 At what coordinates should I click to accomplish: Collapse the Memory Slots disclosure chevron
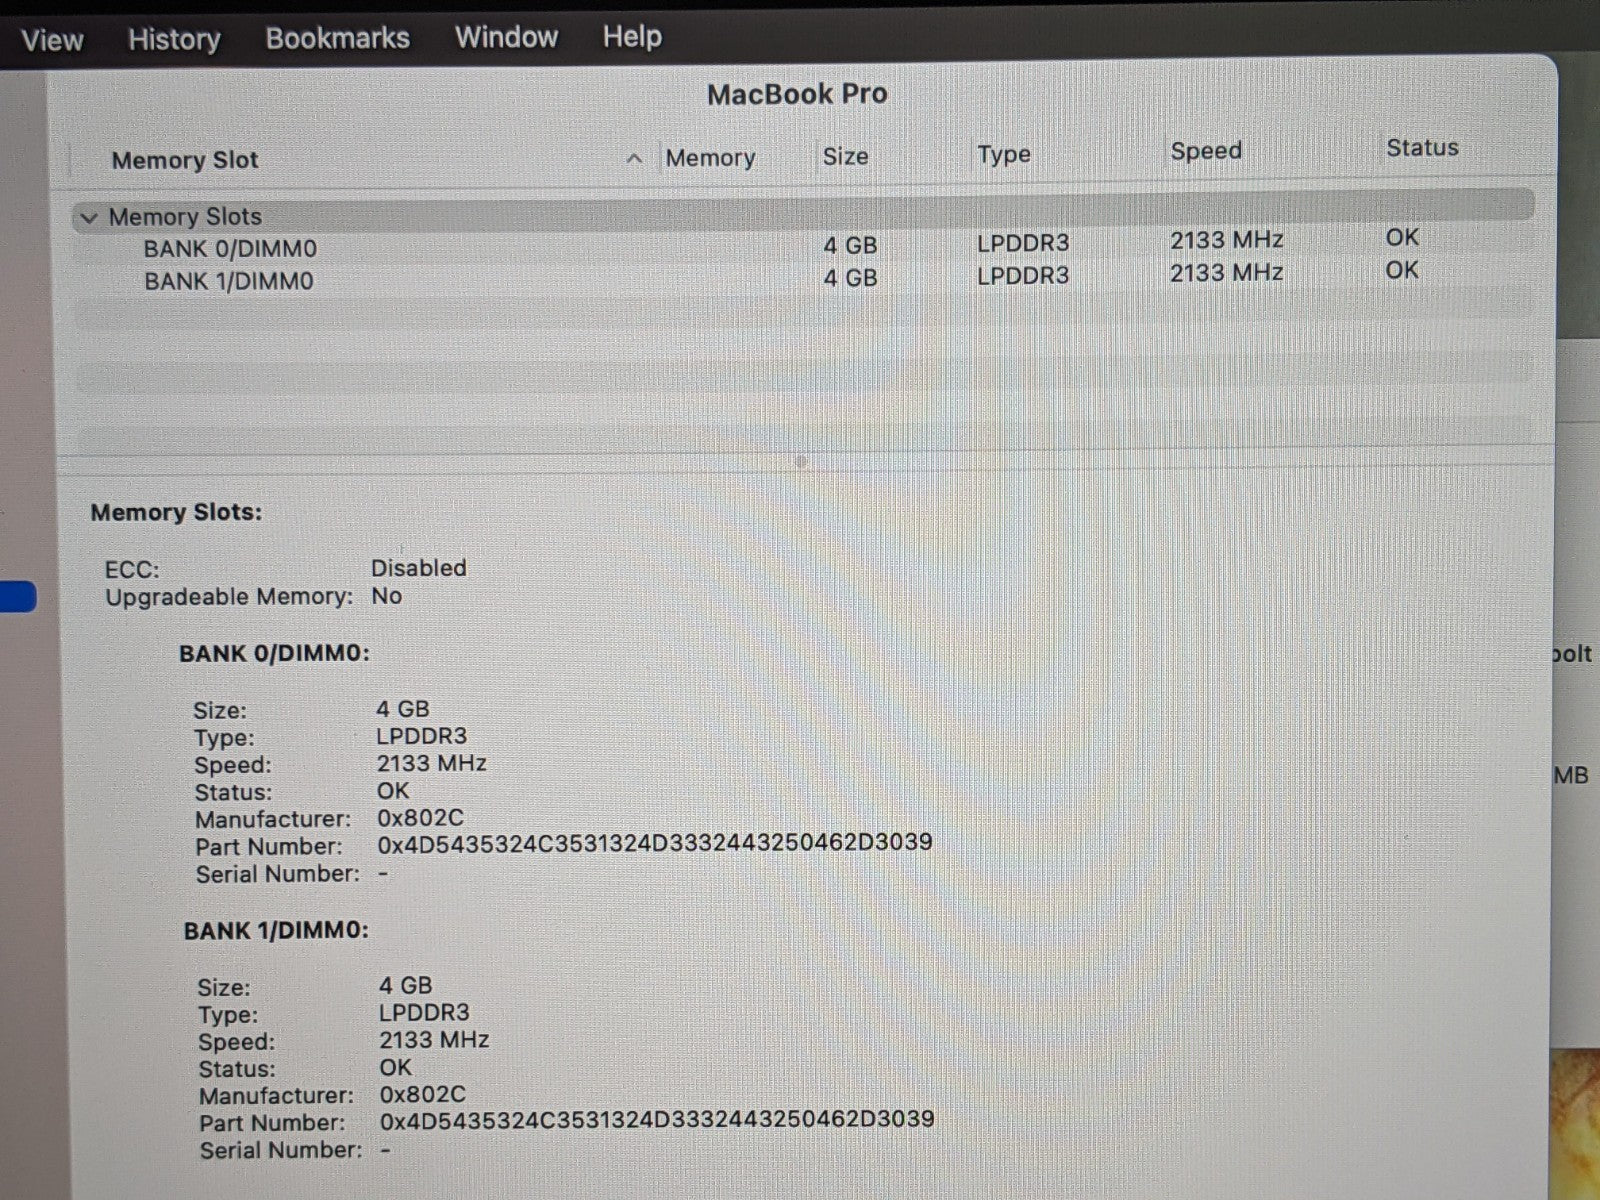pos(89,218)
